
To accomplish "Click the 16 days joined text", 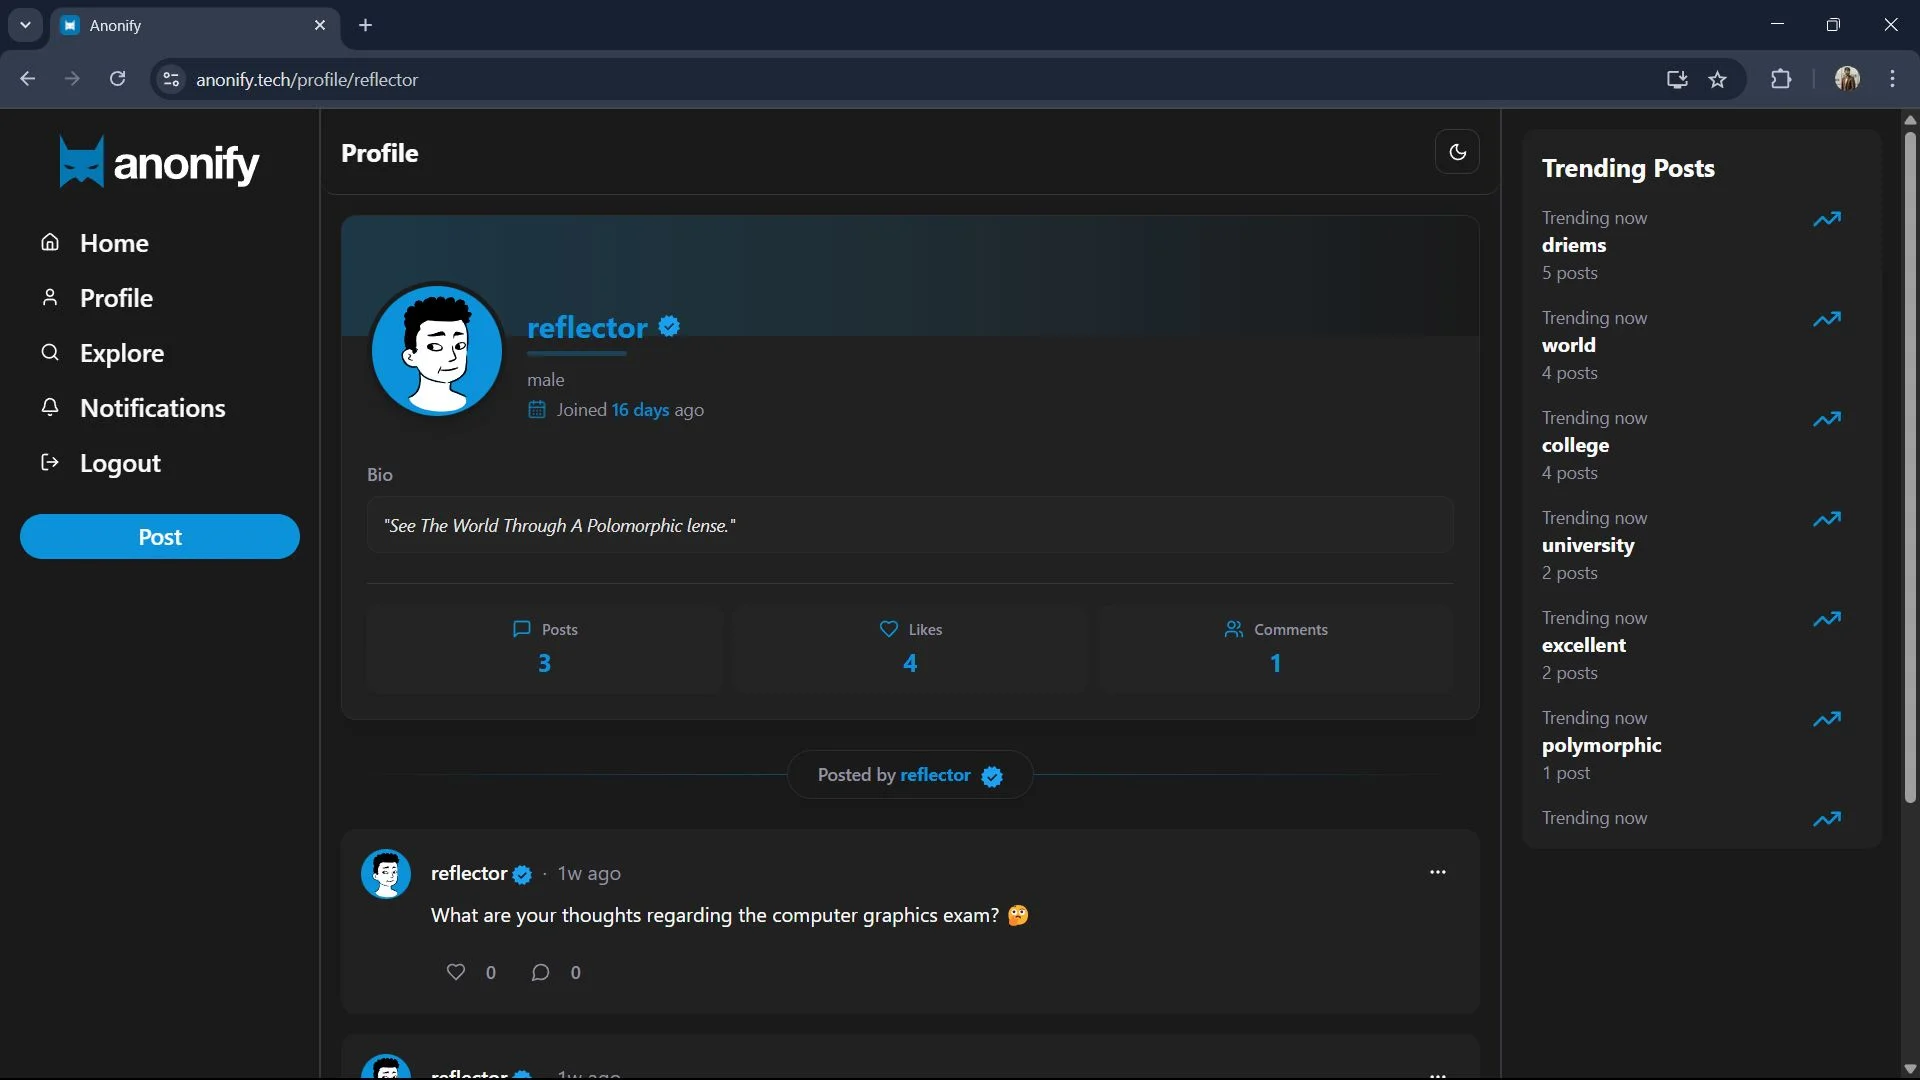I will click(x=640, y=410).
